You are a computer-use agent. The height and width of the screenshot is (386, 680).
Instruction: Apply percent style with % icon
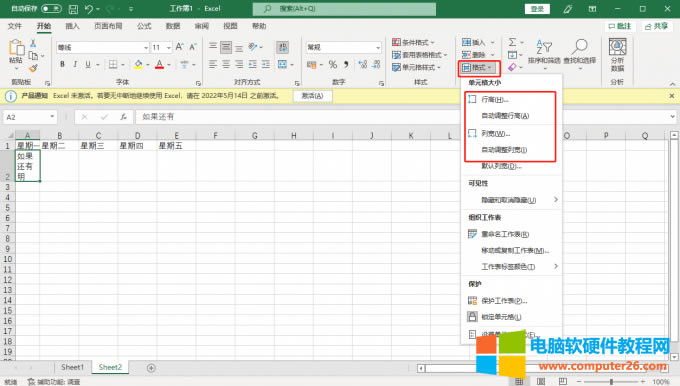tap(333, 65)
